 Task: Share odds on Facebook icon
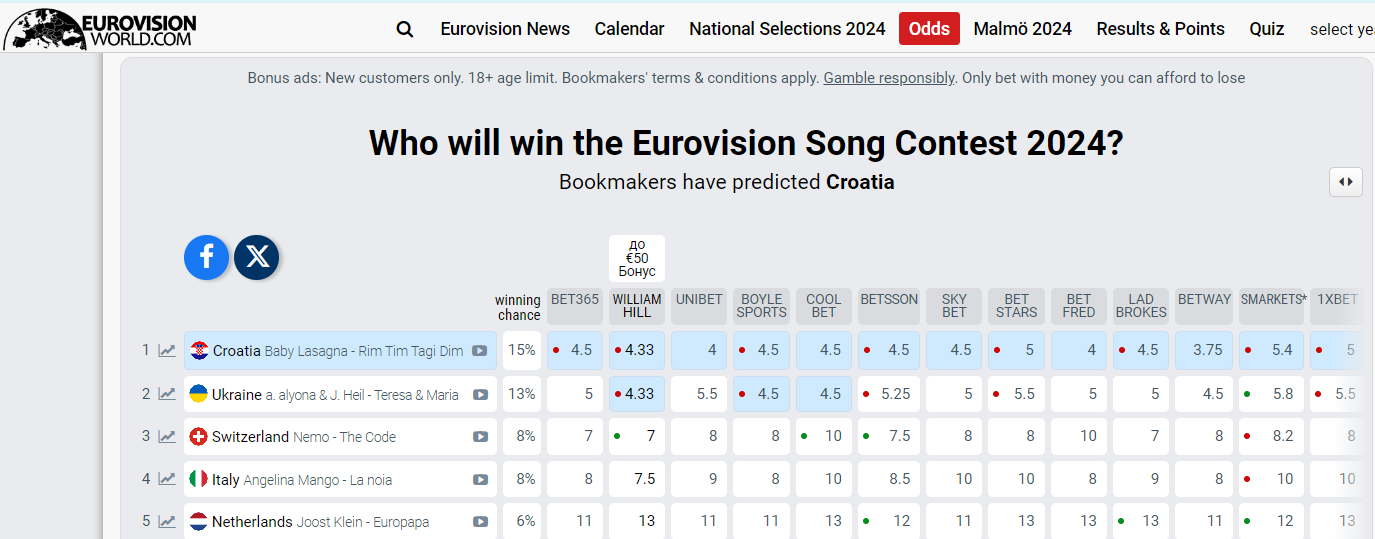click(207, 258)
